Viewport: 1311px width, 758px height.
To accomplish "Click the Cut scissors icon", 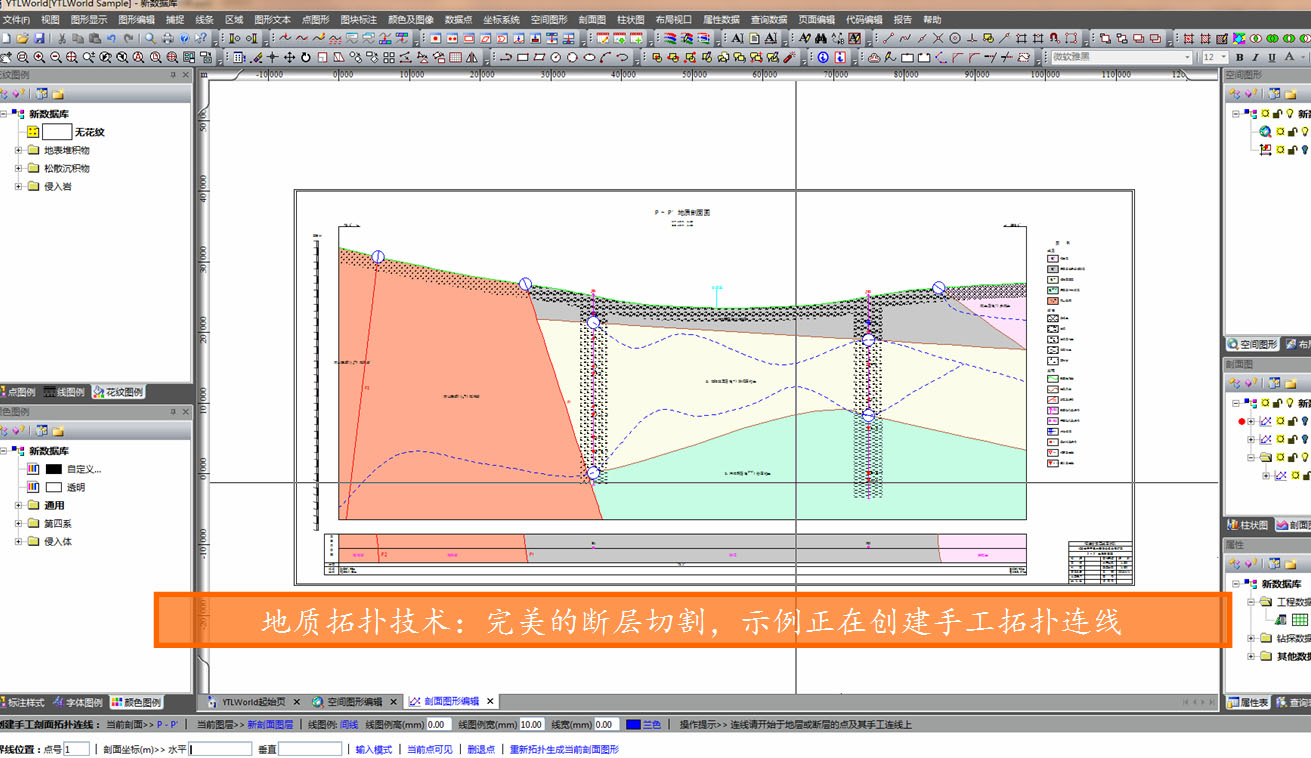I will 61,38.
